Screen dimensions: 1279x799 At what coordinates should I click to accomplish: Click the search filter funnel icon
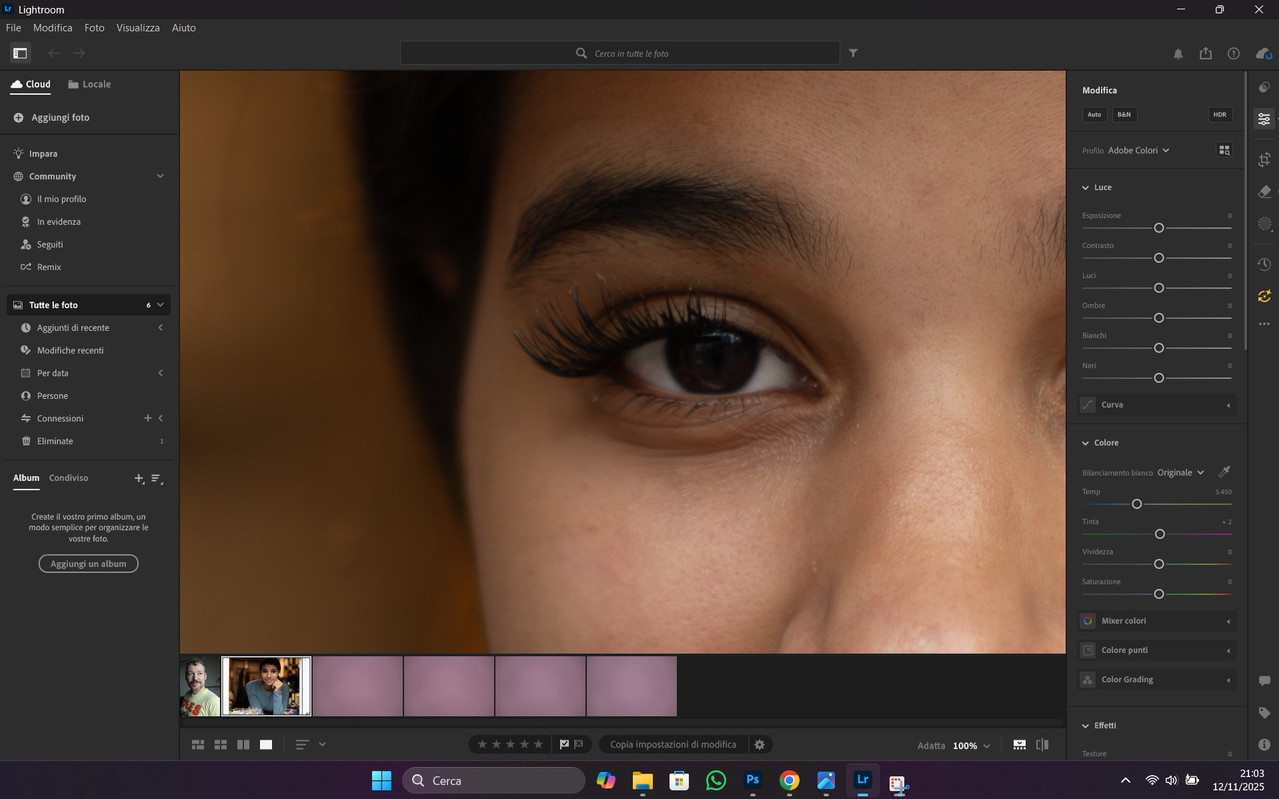pyautogui.click(x=853, y=53)
